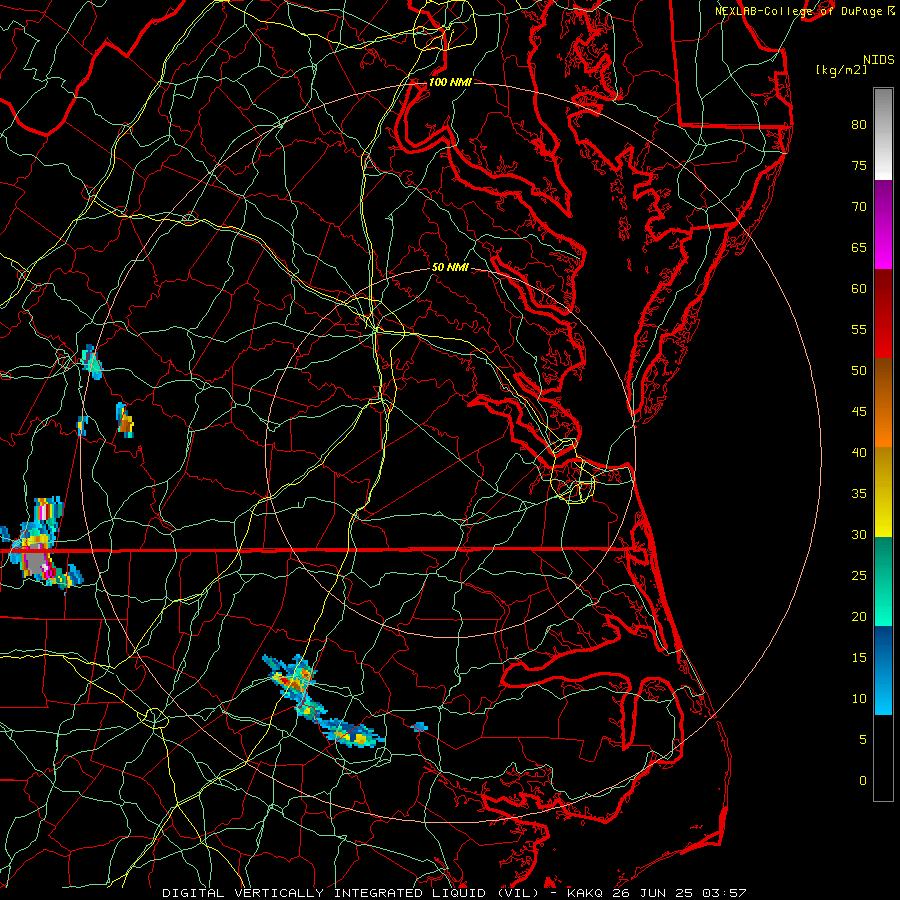Image resolution: width=900 pixels, height=900 pixels.
Task: Select the gray-white segment of the color bar
Action: [x=883, y=134]
